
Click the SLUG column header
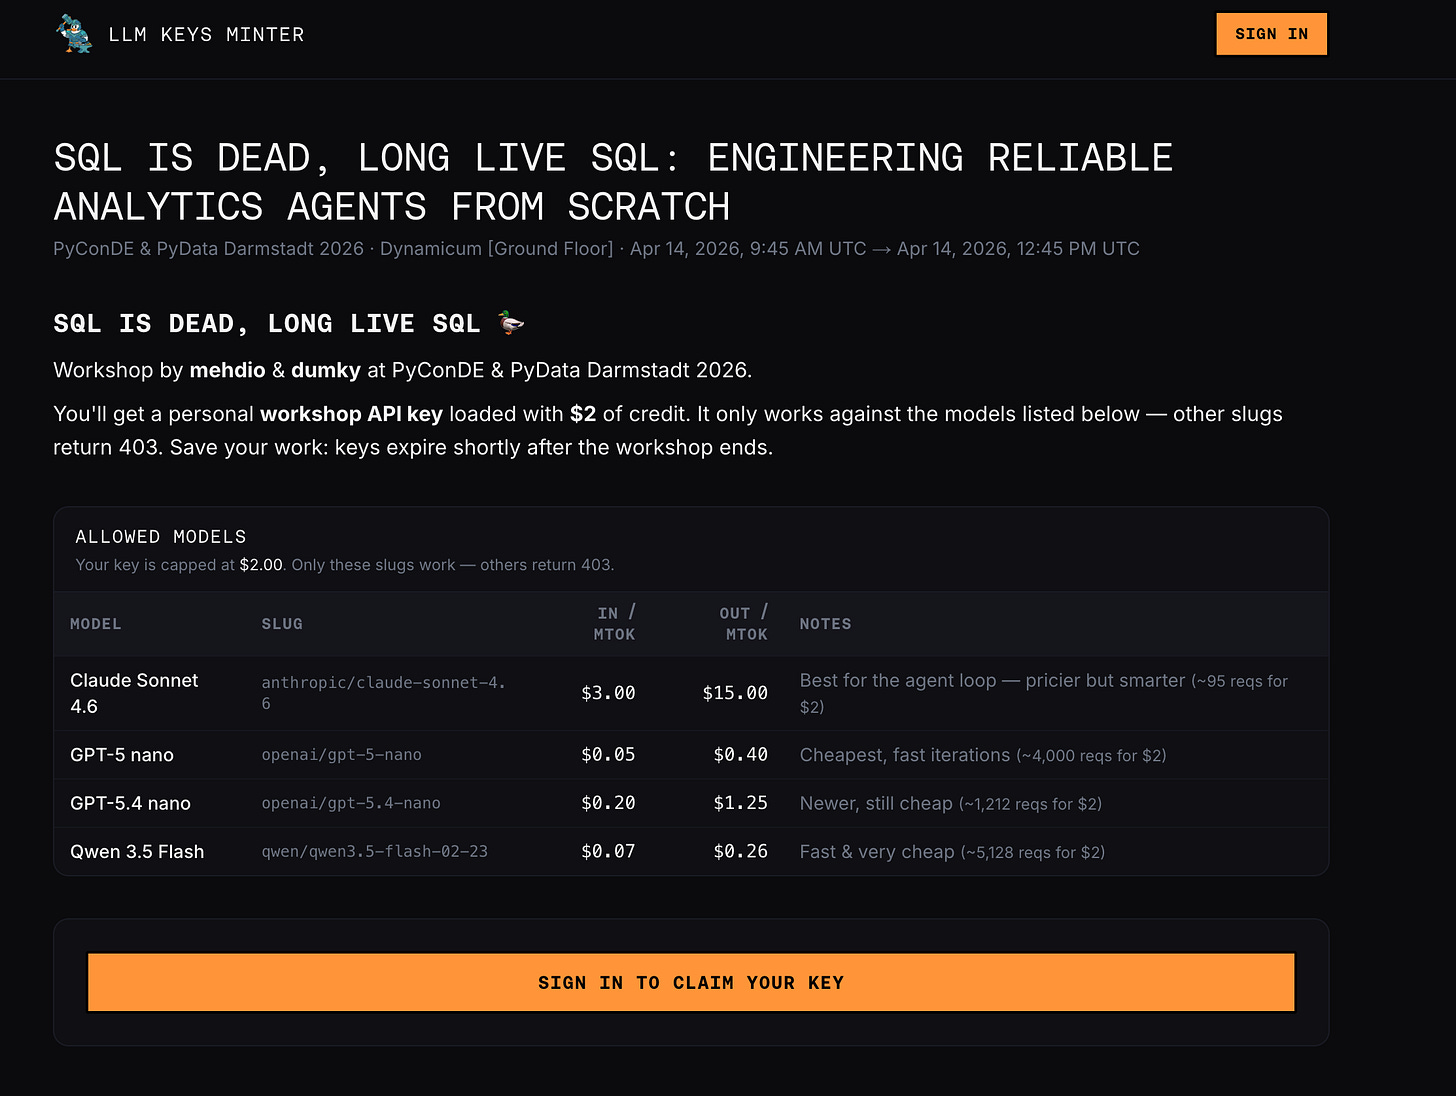(x=282, y=624)
